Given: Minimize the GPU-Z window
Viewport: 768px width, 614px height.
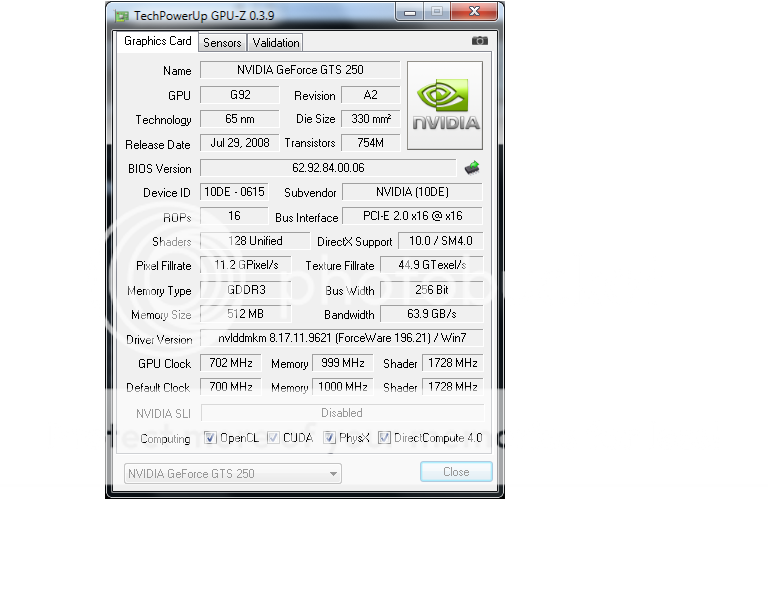Looking at the screenshot, I should click(410, 12).
